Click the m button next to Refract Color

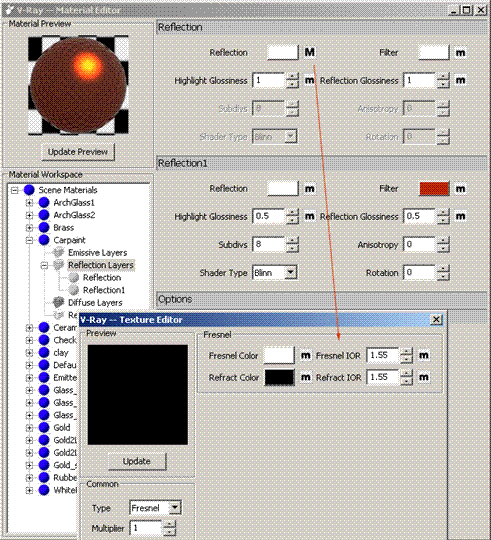[305, 377]
